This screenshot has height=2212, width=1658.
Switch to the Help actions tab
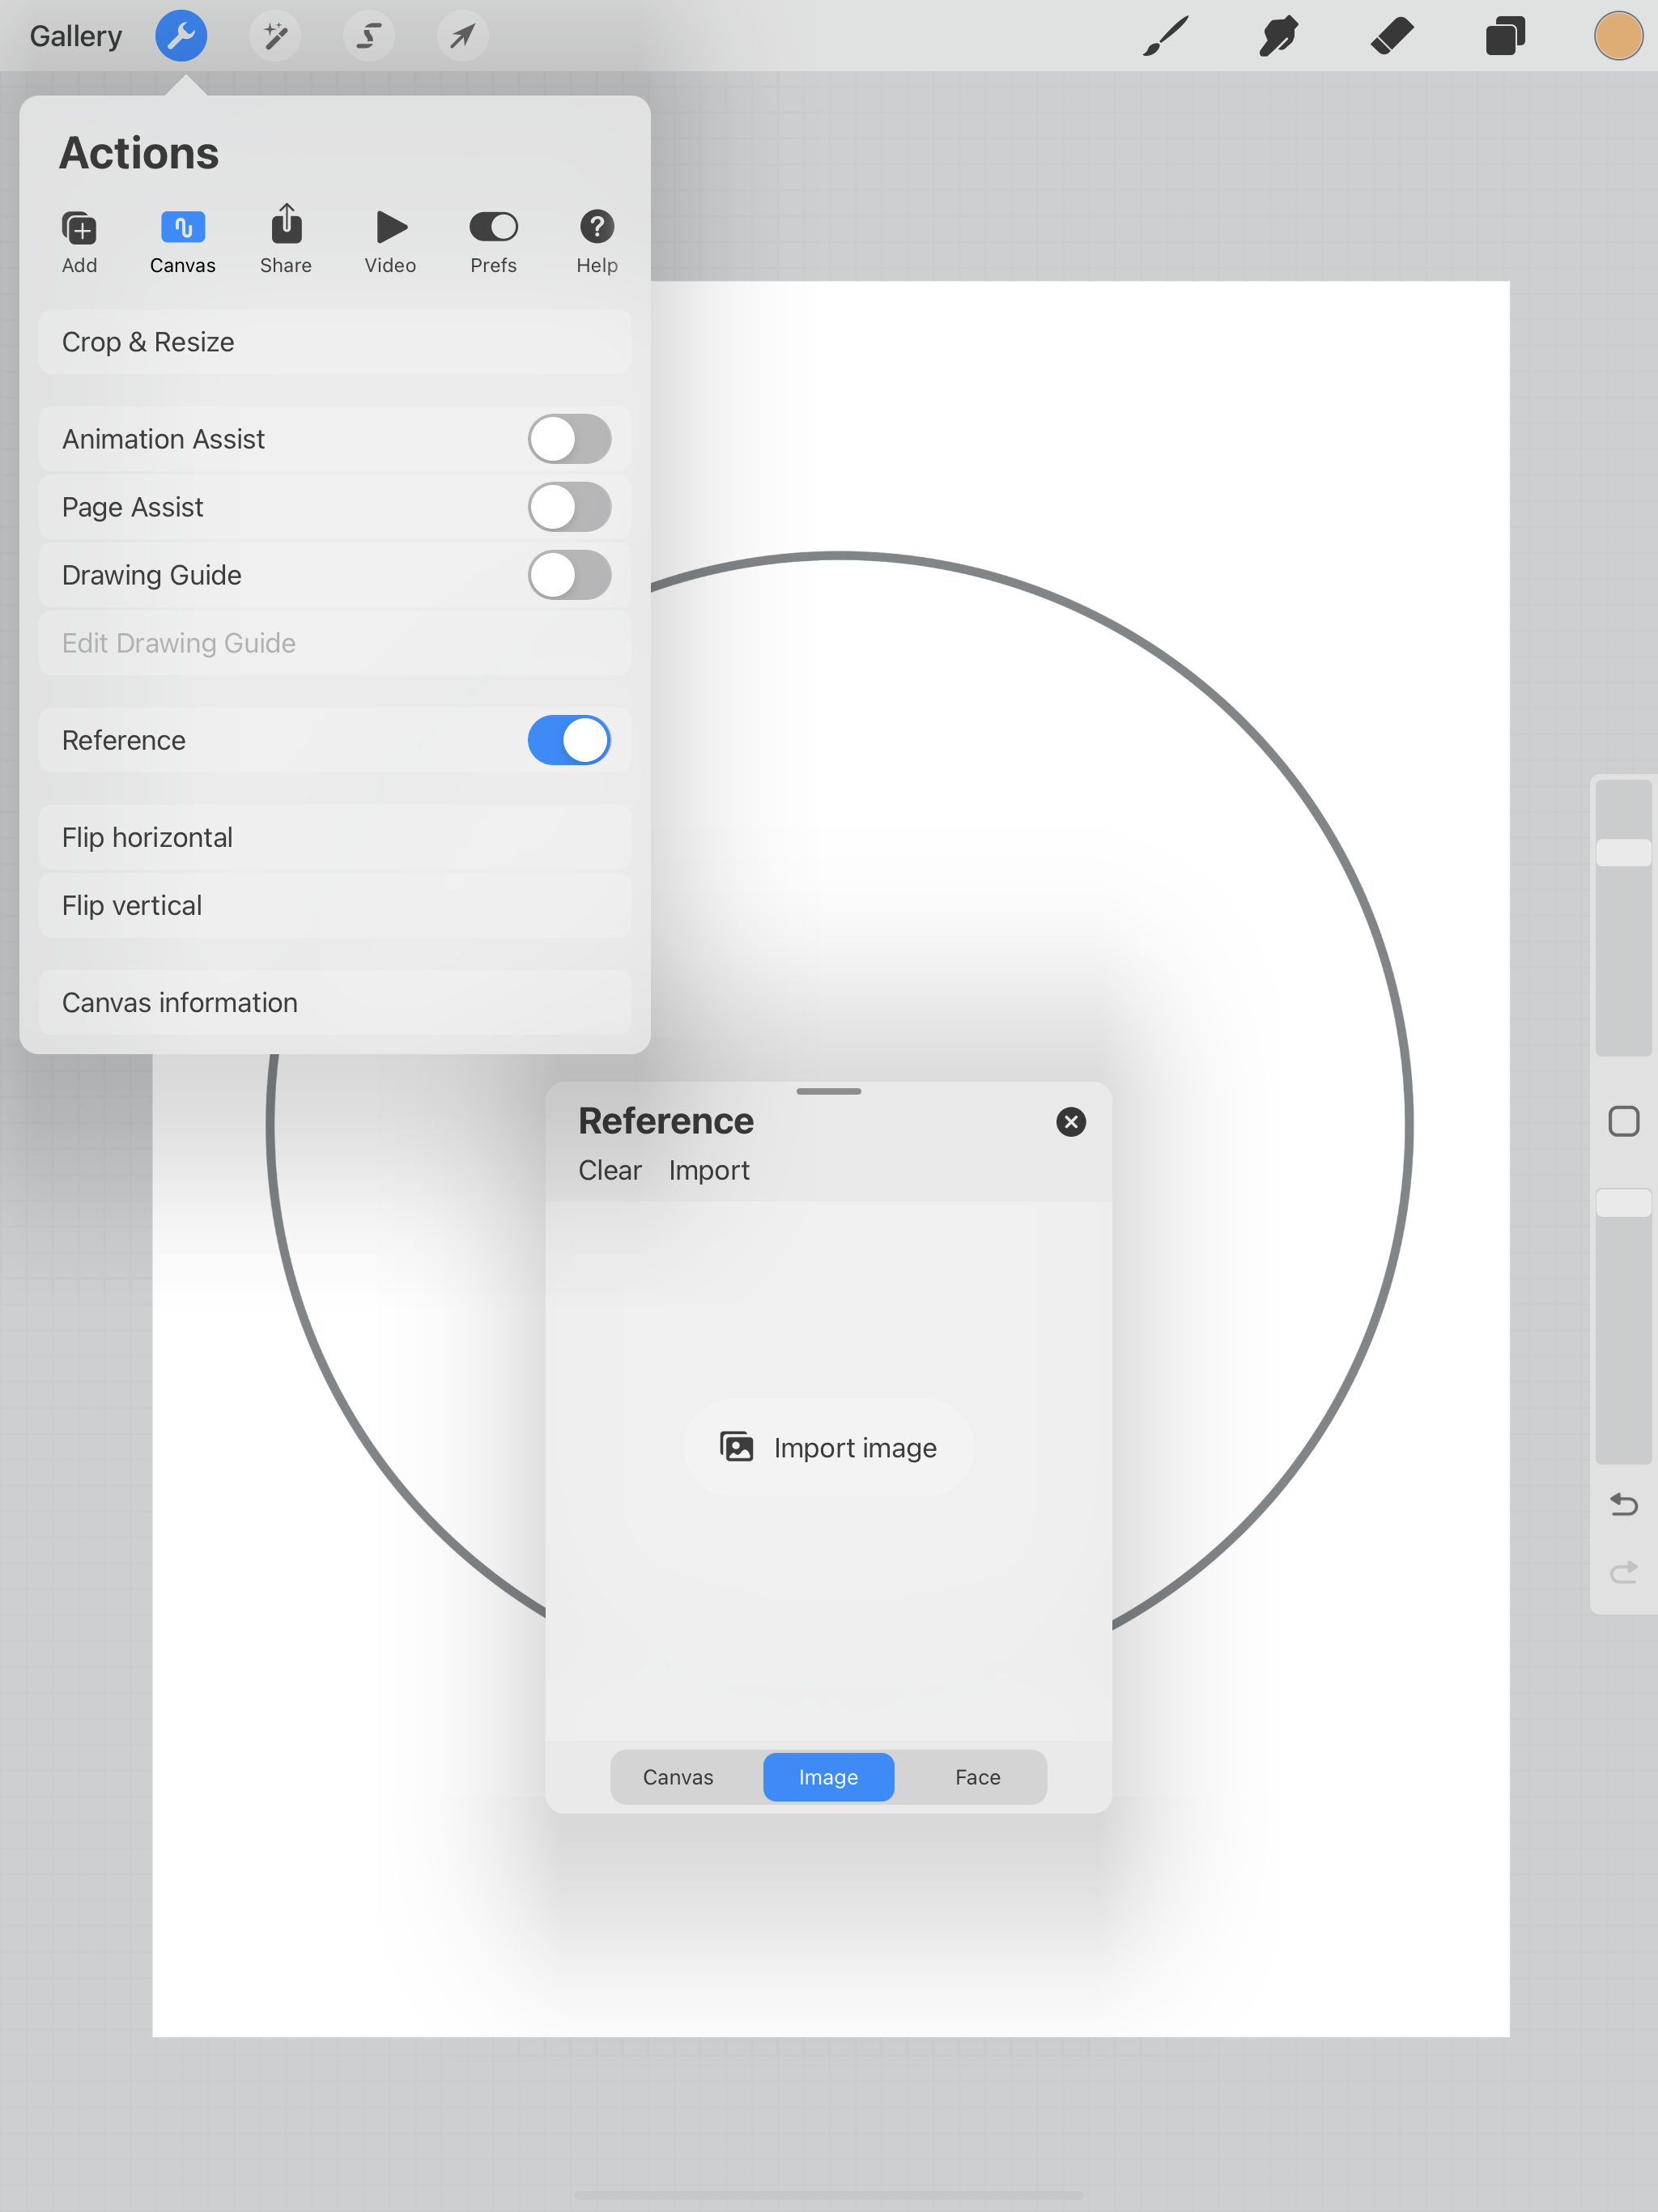point(597,242)
